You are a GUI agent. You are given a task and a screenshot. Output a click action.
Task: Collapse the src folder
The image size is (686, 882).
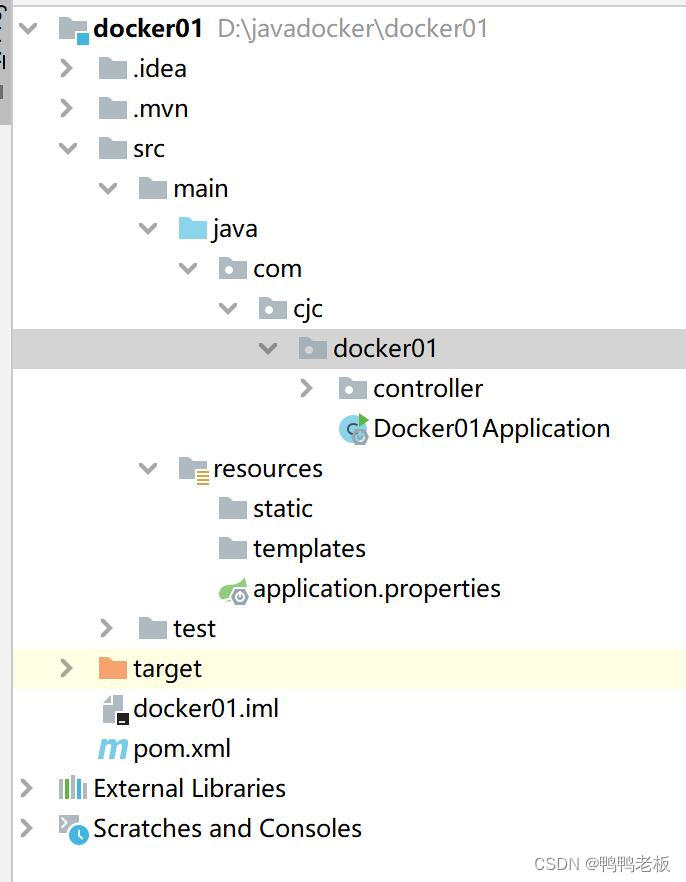67,148
